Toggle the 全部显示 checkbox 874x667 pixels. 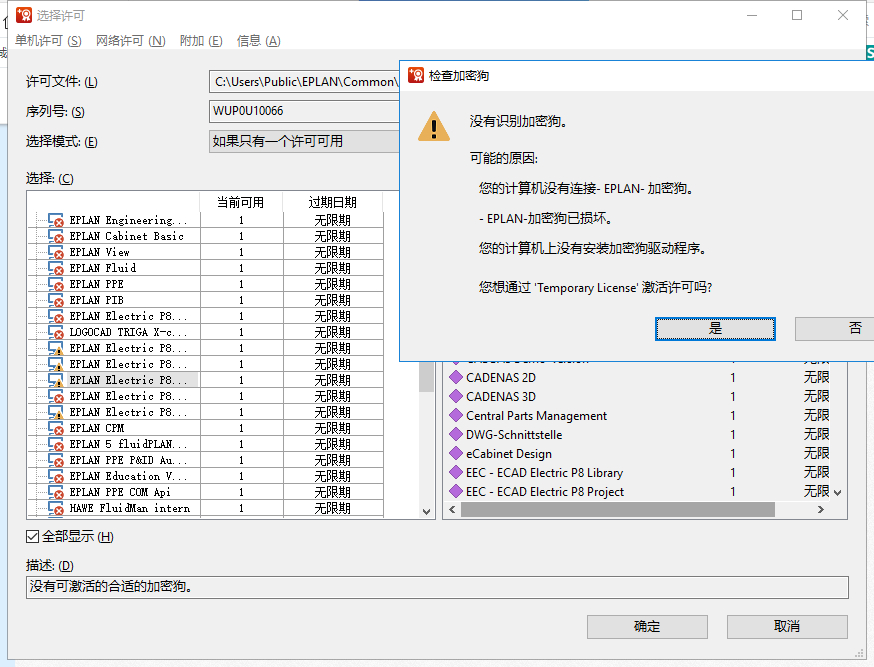(32, 537)
